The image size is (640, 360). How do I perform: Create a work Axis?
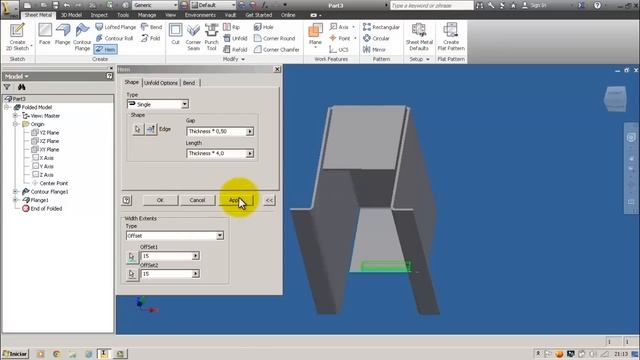339,27
